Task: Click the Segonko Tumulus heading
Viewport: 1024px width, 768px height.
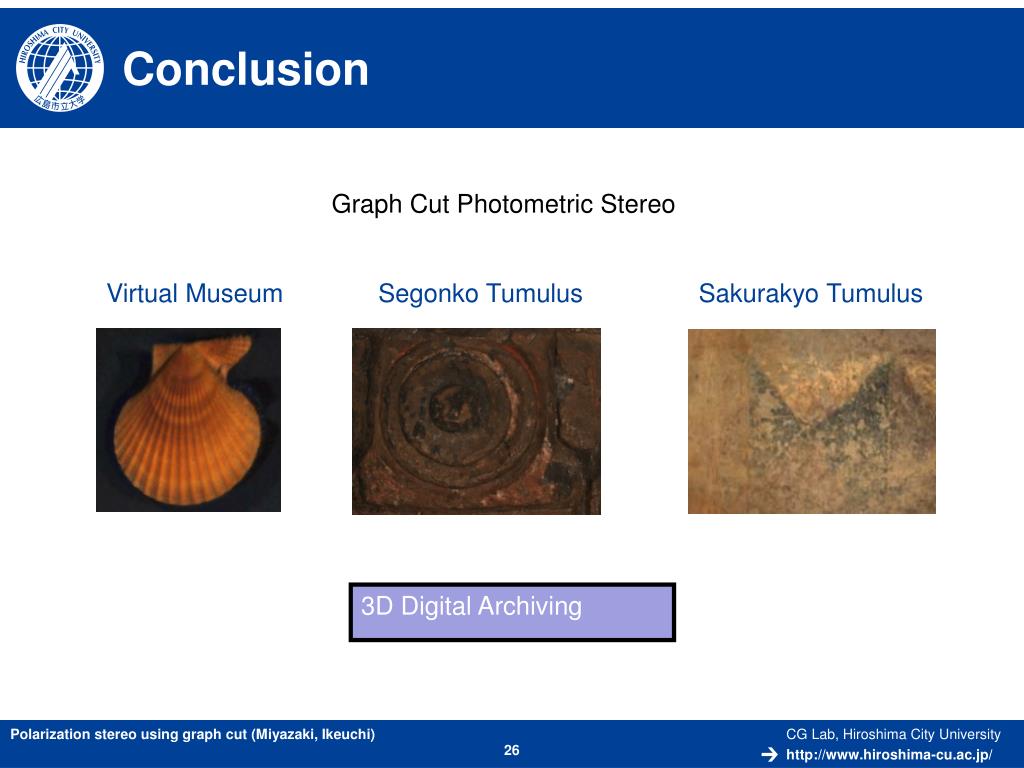Action: click(480, 294)
